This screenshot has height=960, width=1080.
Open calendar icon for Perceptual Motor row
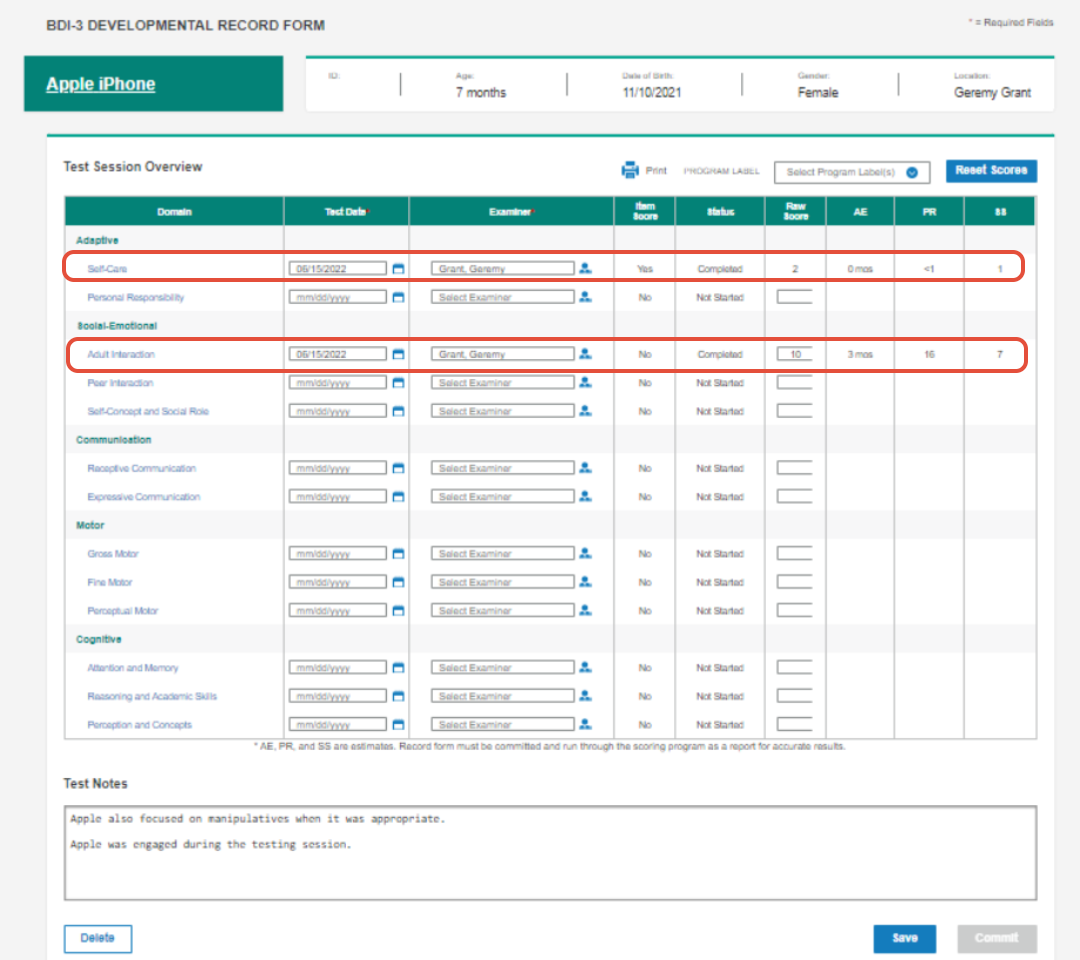pos(398,611)
